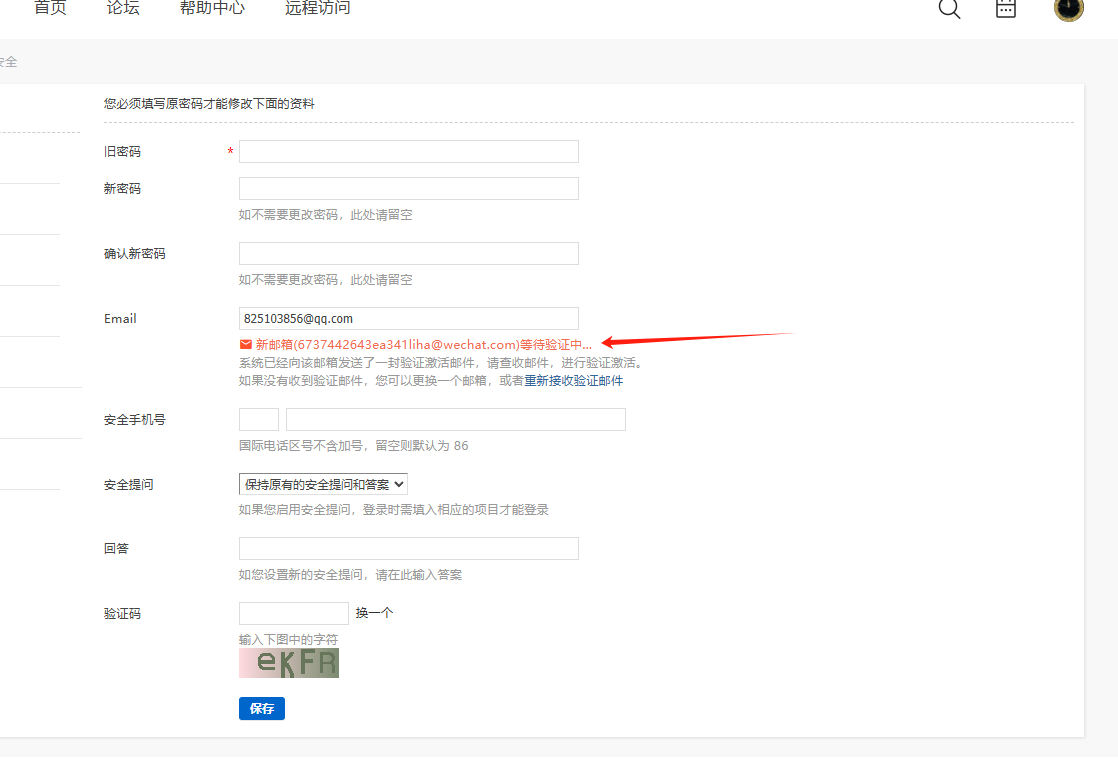Open the 论坛 navigation item
The height and width of the screenshot is (775, 1118).
123,8
